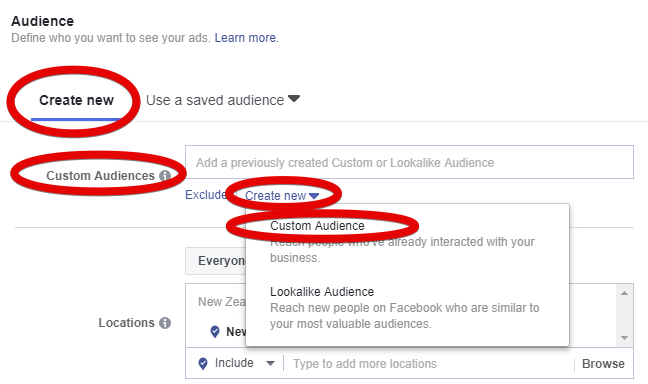Click the locations list scroll down arrow
This screenshot has width=648, height=384.
pos(624,338)
